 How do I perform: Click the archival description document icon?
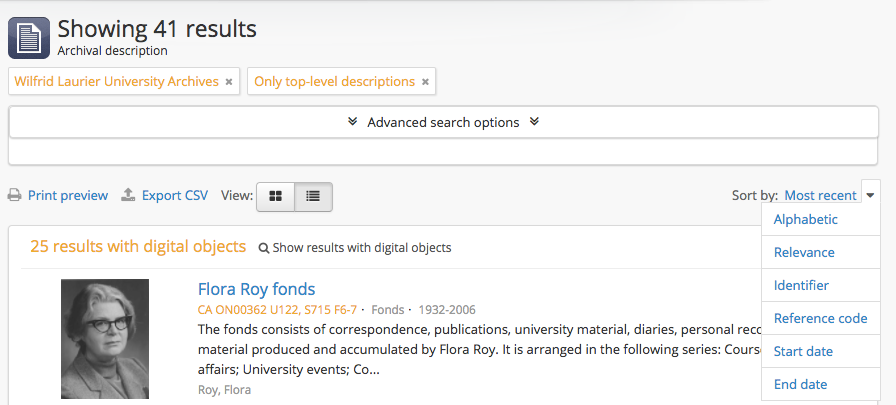(x=29, y=38)
